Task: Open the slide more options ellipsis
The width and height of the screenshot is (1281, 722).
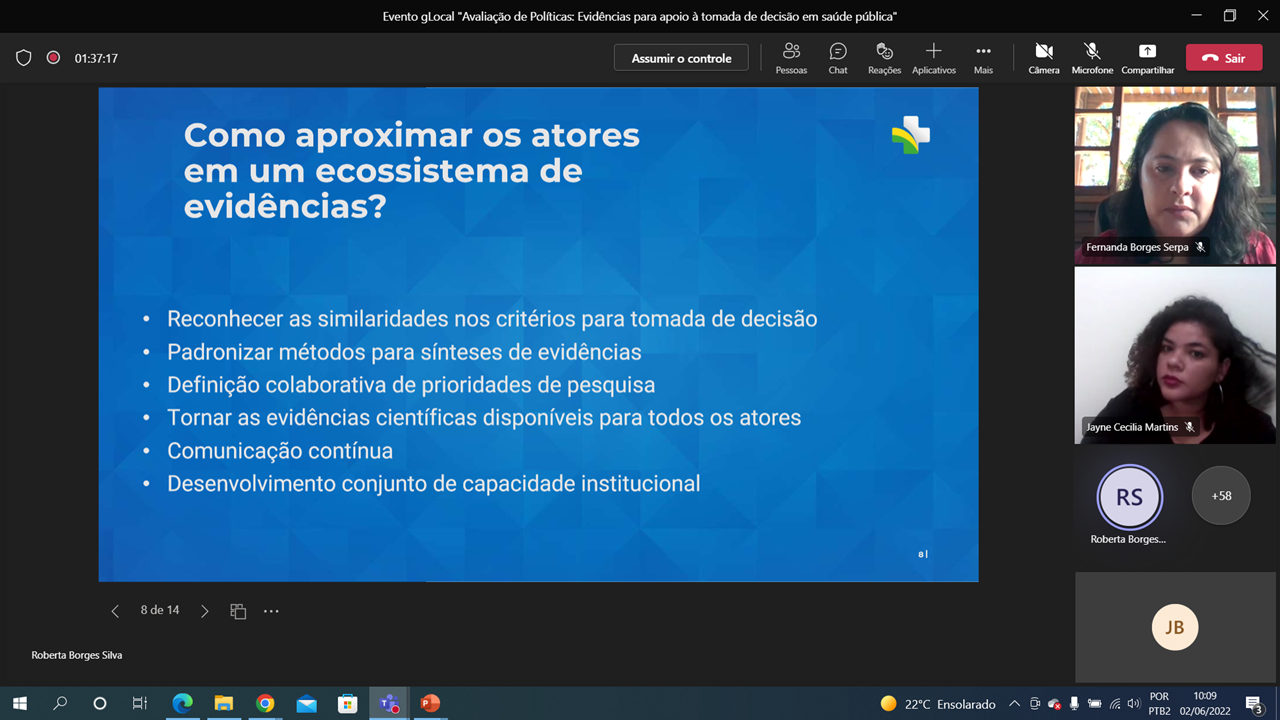Action: (271, 611)
